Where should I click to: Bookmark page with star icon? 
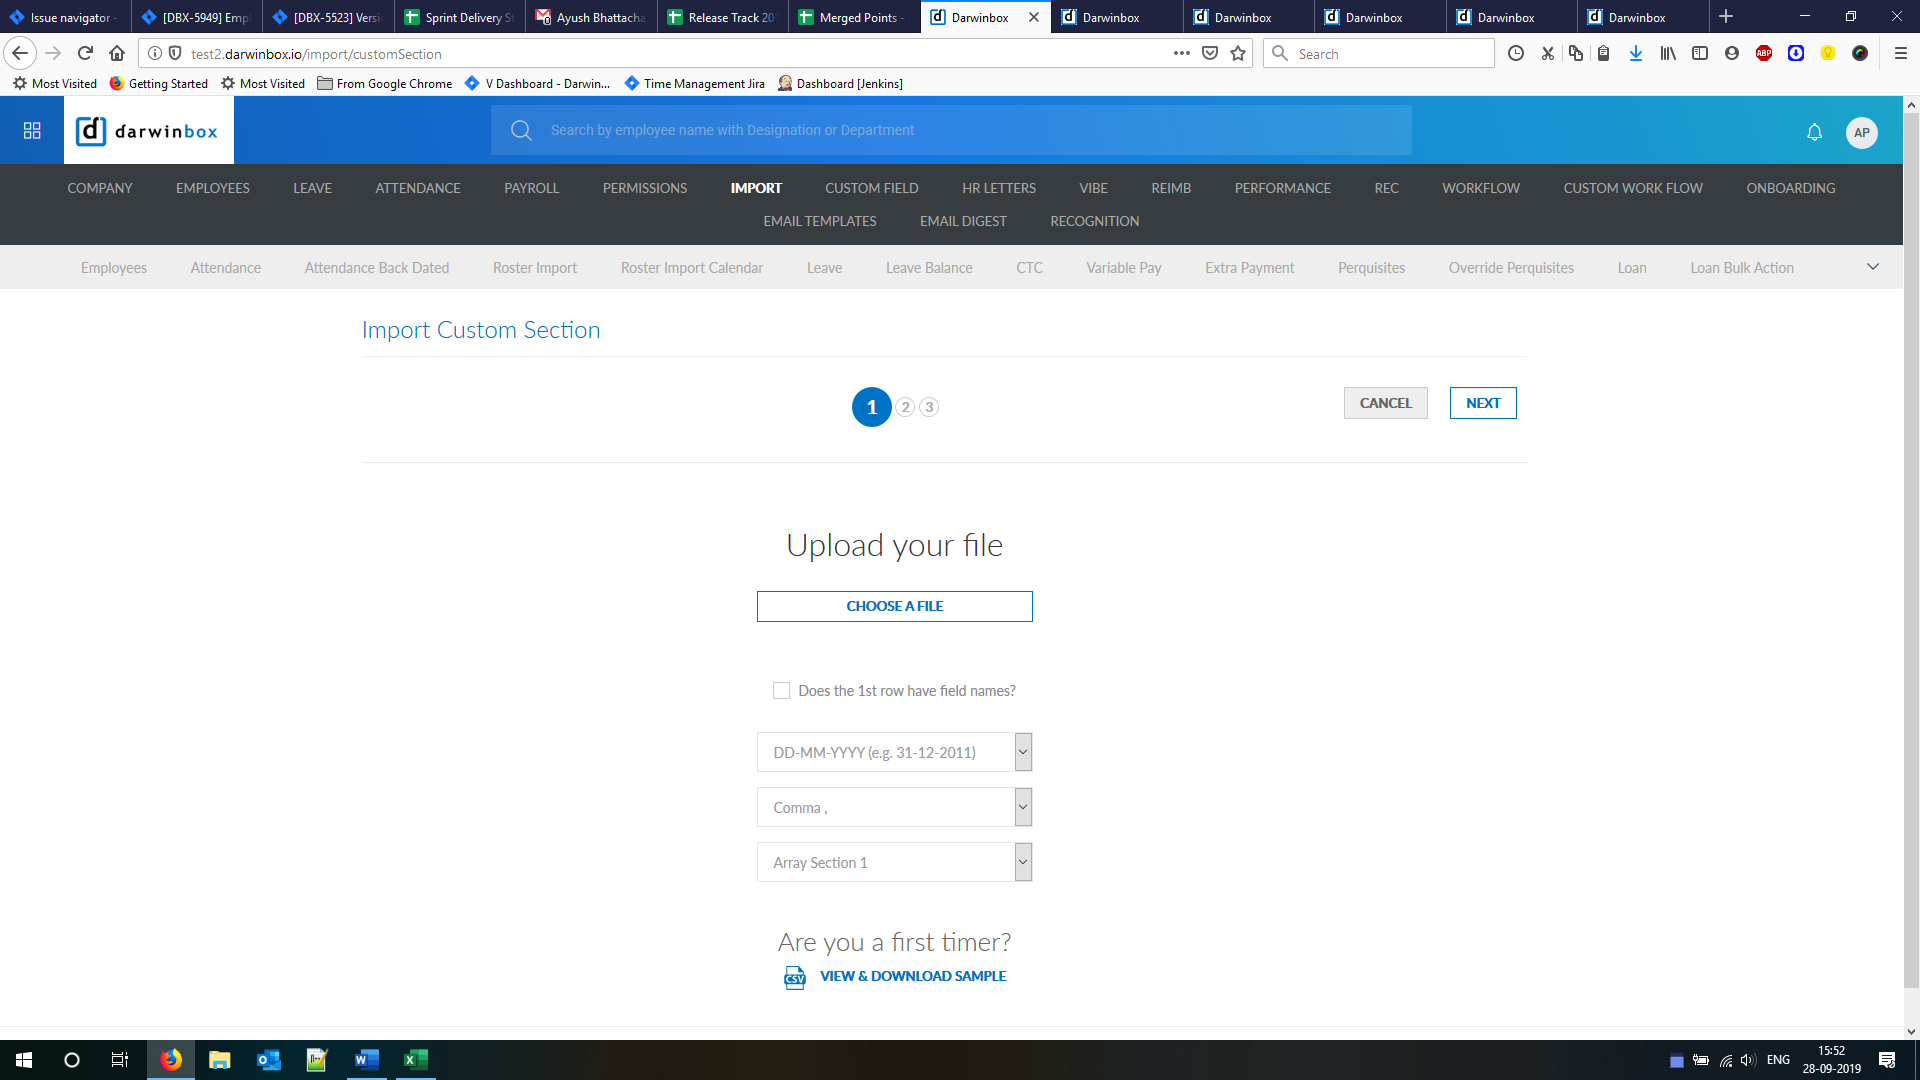coord(1238,54)
